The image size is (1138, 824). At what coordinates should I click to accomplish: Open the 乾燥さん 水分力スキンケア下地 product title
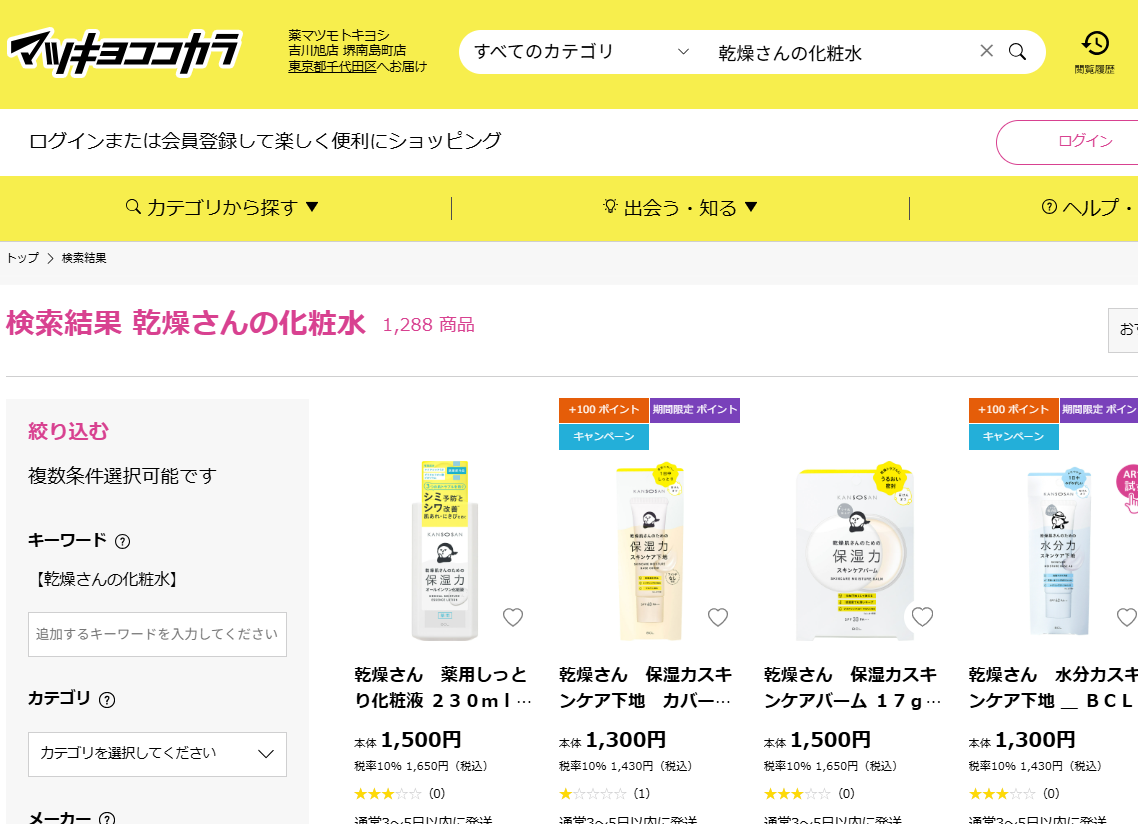tap(1053, 688)
